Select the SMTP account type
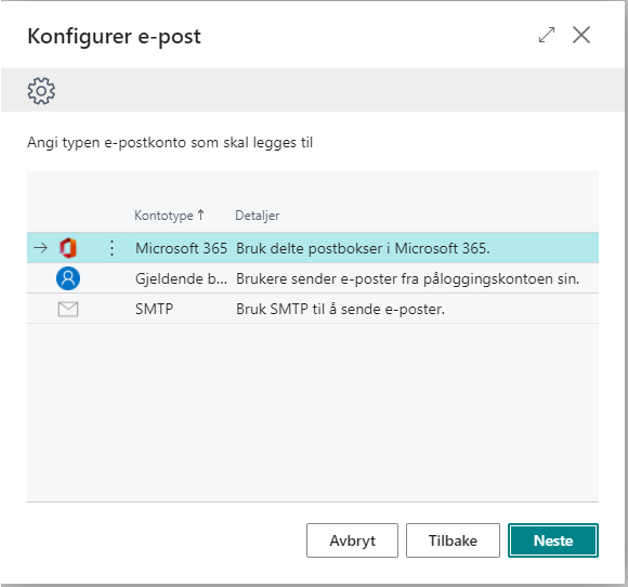 pos(154,309)
